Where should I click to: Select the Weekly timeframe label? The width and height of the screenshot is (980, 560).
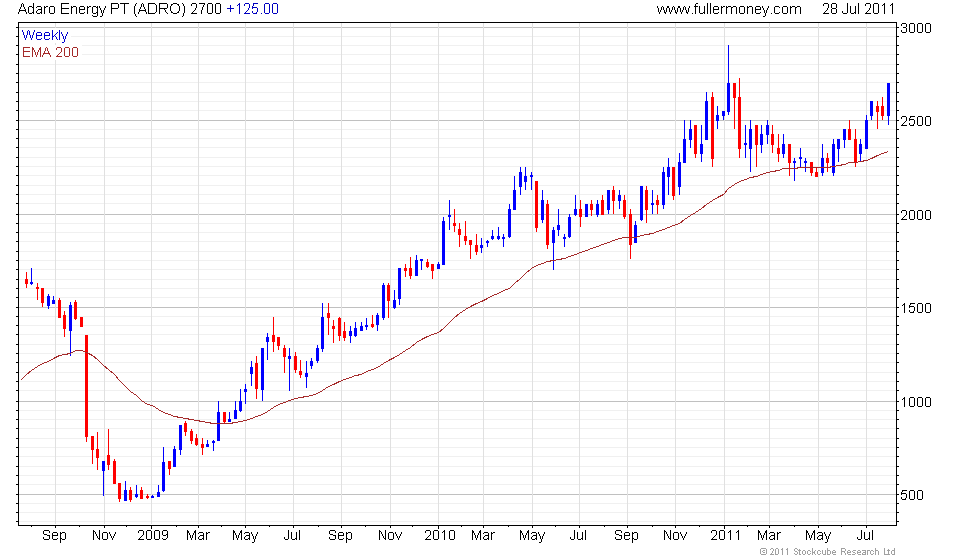(x=45, y=36)
